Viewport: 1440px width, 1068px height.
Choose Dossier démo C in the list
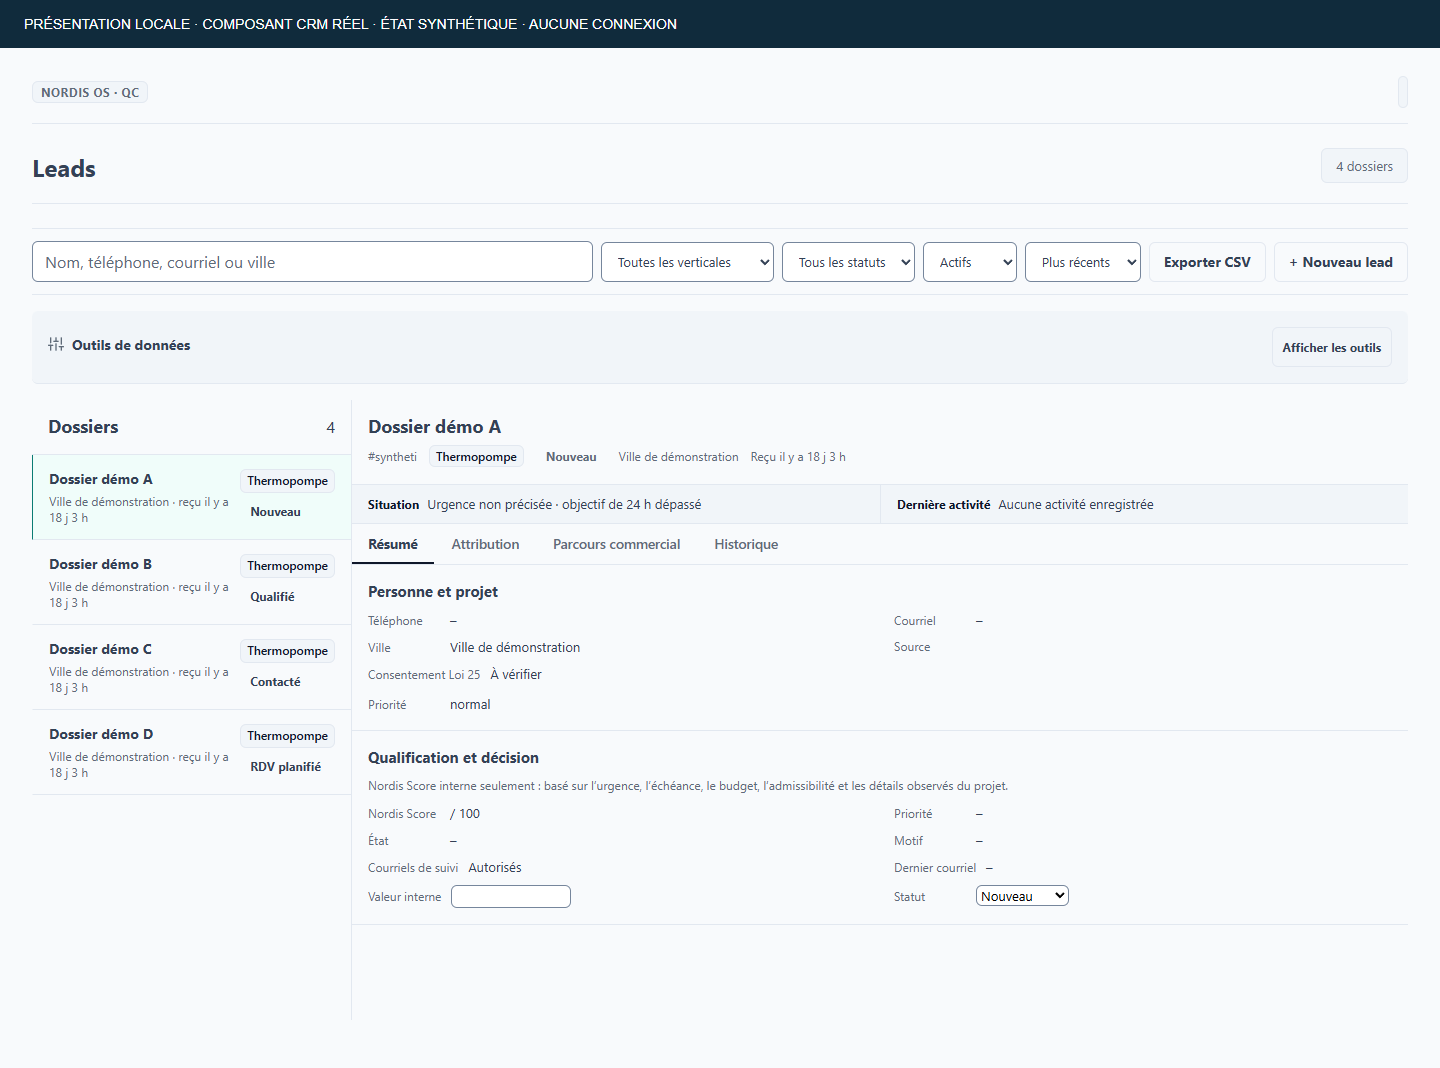click(192, 667)
